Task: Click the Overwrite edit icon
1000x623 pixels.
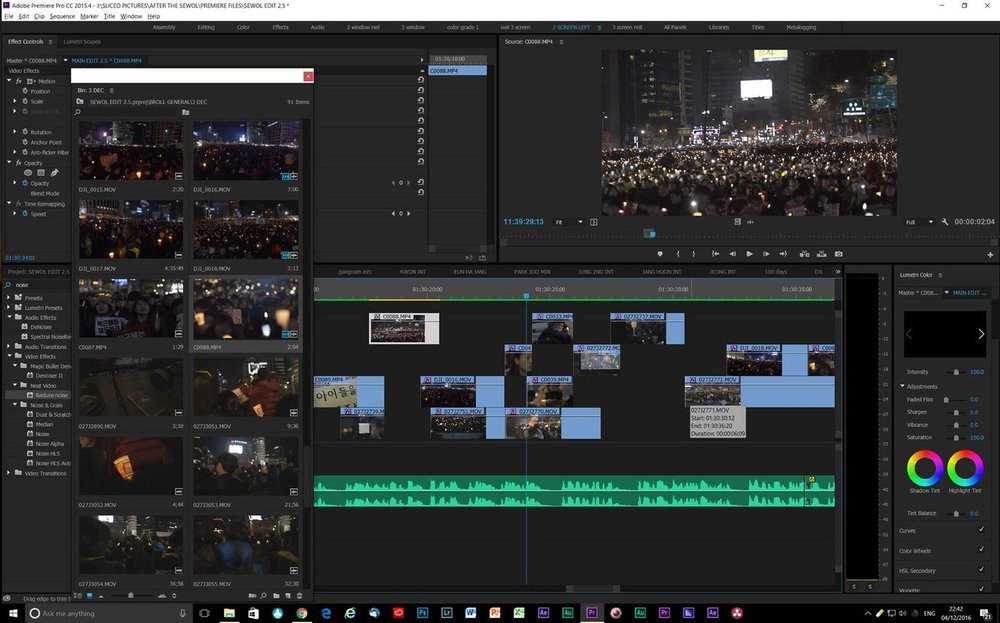Action: pyautogui.click(x=821, y=254)
